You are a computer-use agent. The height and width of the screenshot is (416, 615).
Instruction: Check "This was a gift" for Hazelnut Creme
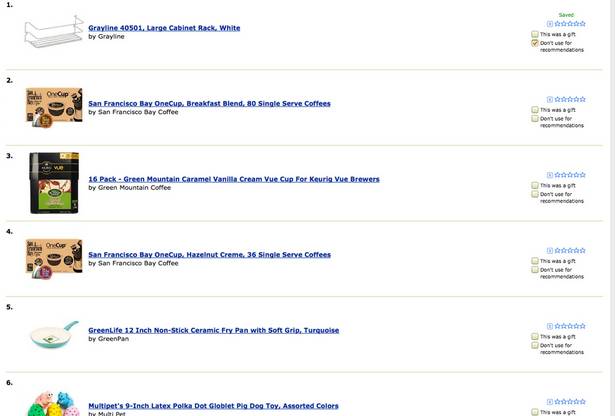535,261
